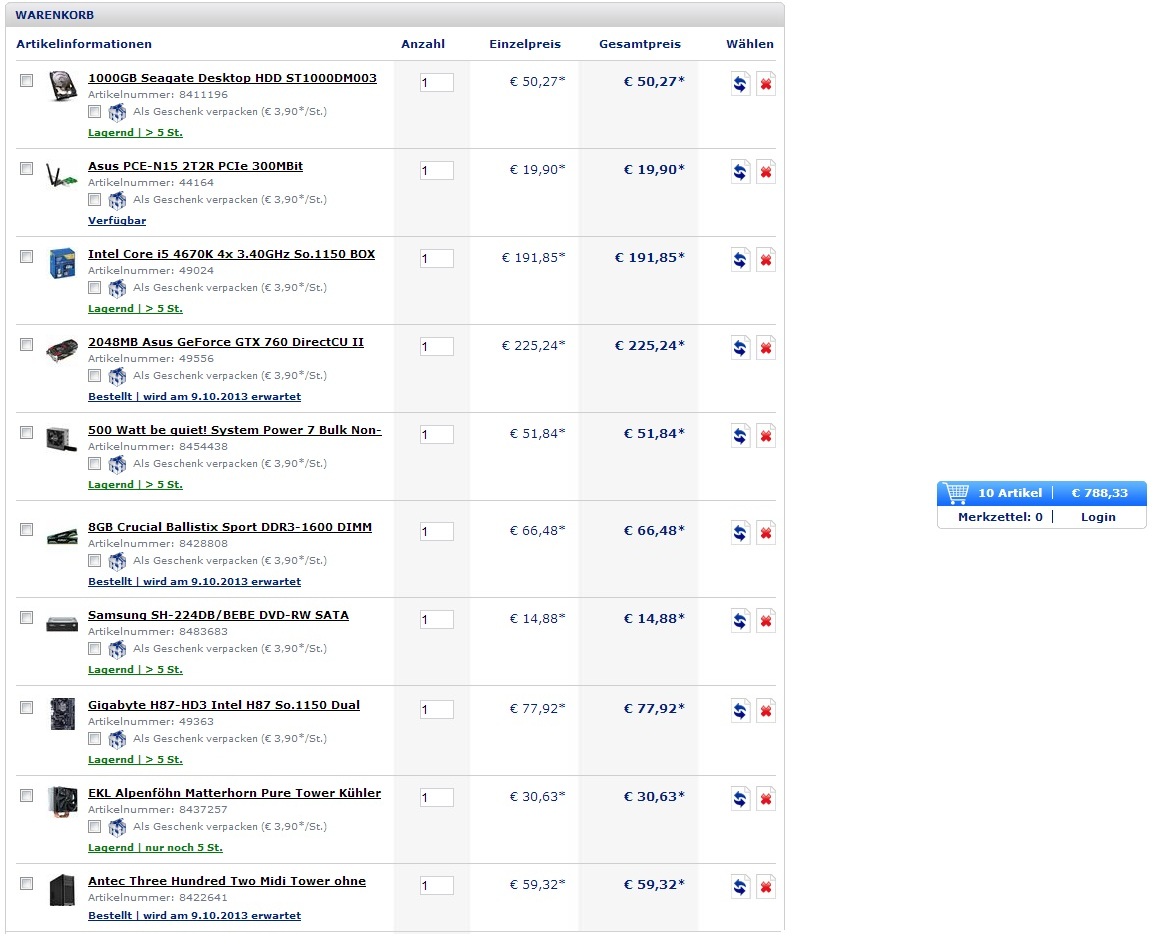Open '10 Artikel' cart summary button
Screen dimensions: 1159x948
click(x=1010, y=493)
